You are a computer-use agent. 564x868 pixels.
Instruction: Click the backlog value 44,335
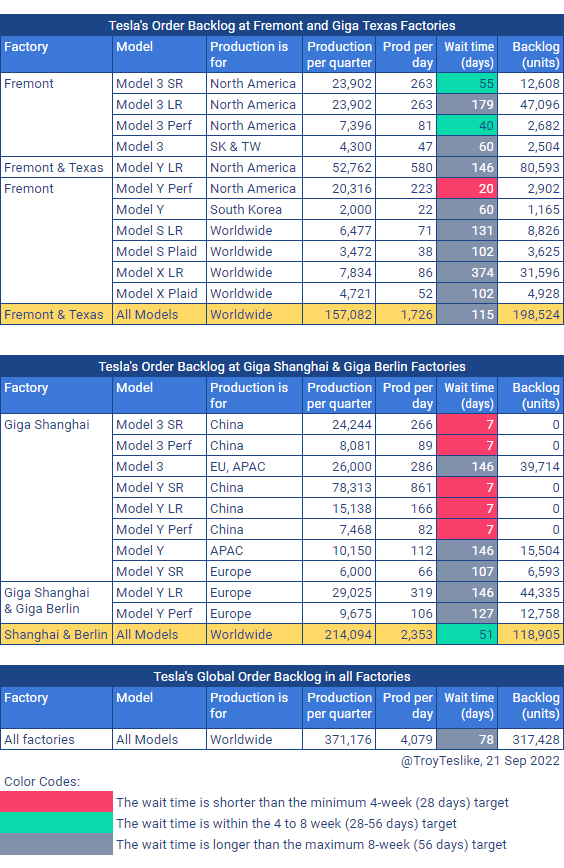click(531, 593)
